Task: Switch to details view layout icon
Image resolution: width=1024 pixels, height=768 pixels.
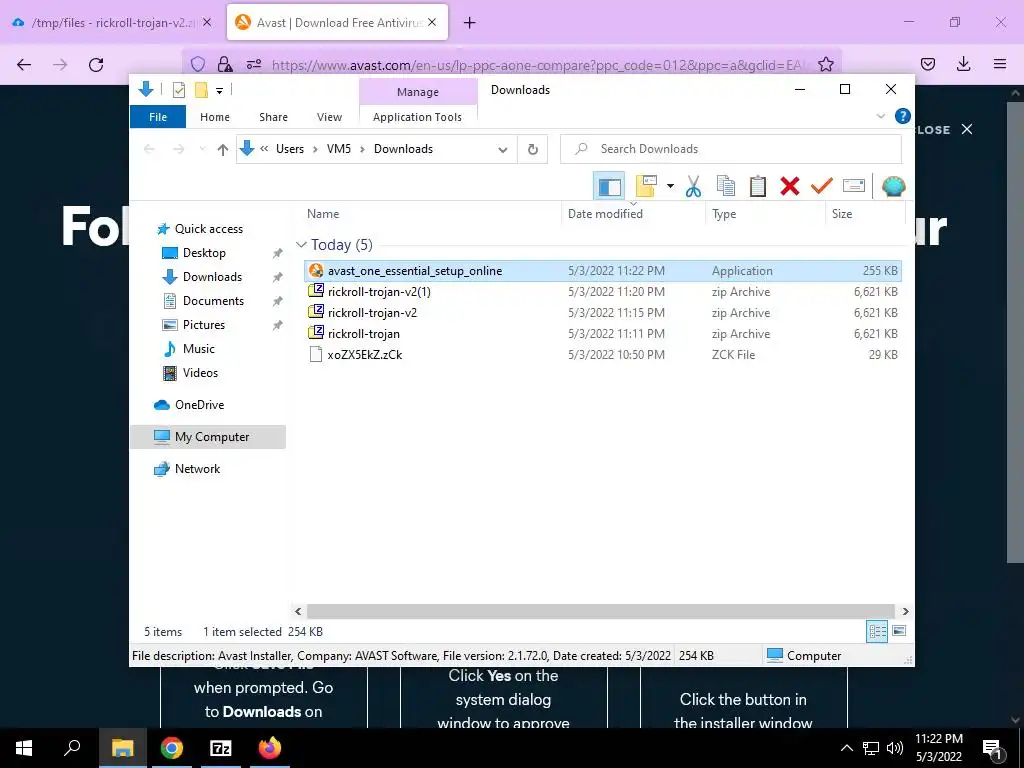Action: (877, 631)
